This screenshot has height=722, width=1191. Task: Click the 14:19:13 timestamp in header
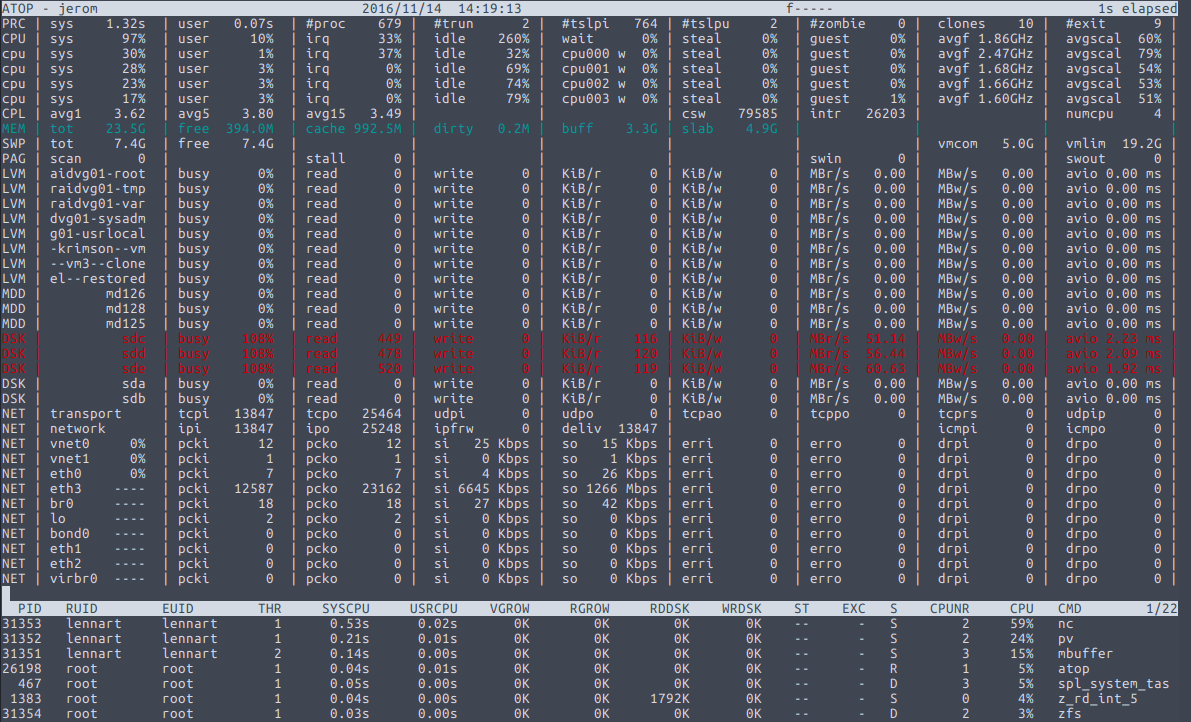pos(489,8)
